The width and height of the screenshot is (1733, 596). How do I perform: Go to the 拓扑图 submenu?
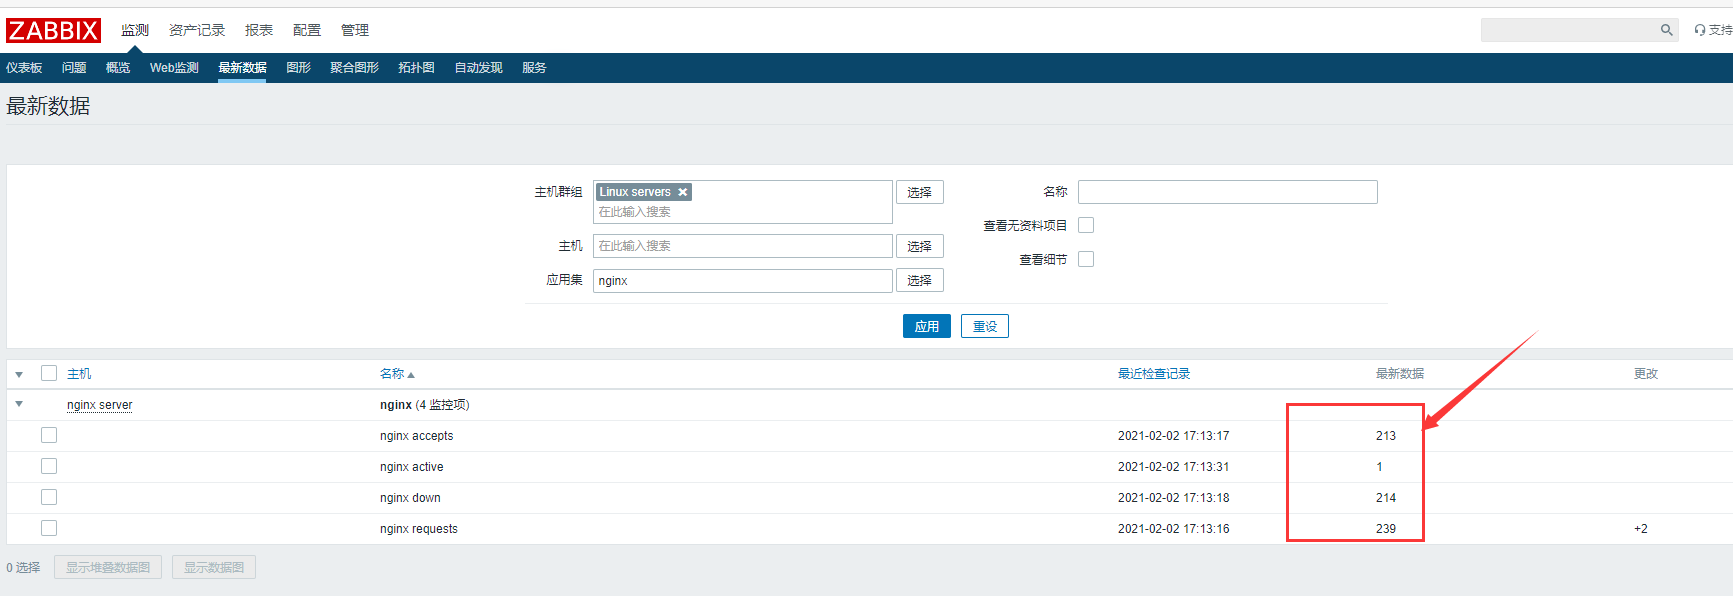(416, 68)
